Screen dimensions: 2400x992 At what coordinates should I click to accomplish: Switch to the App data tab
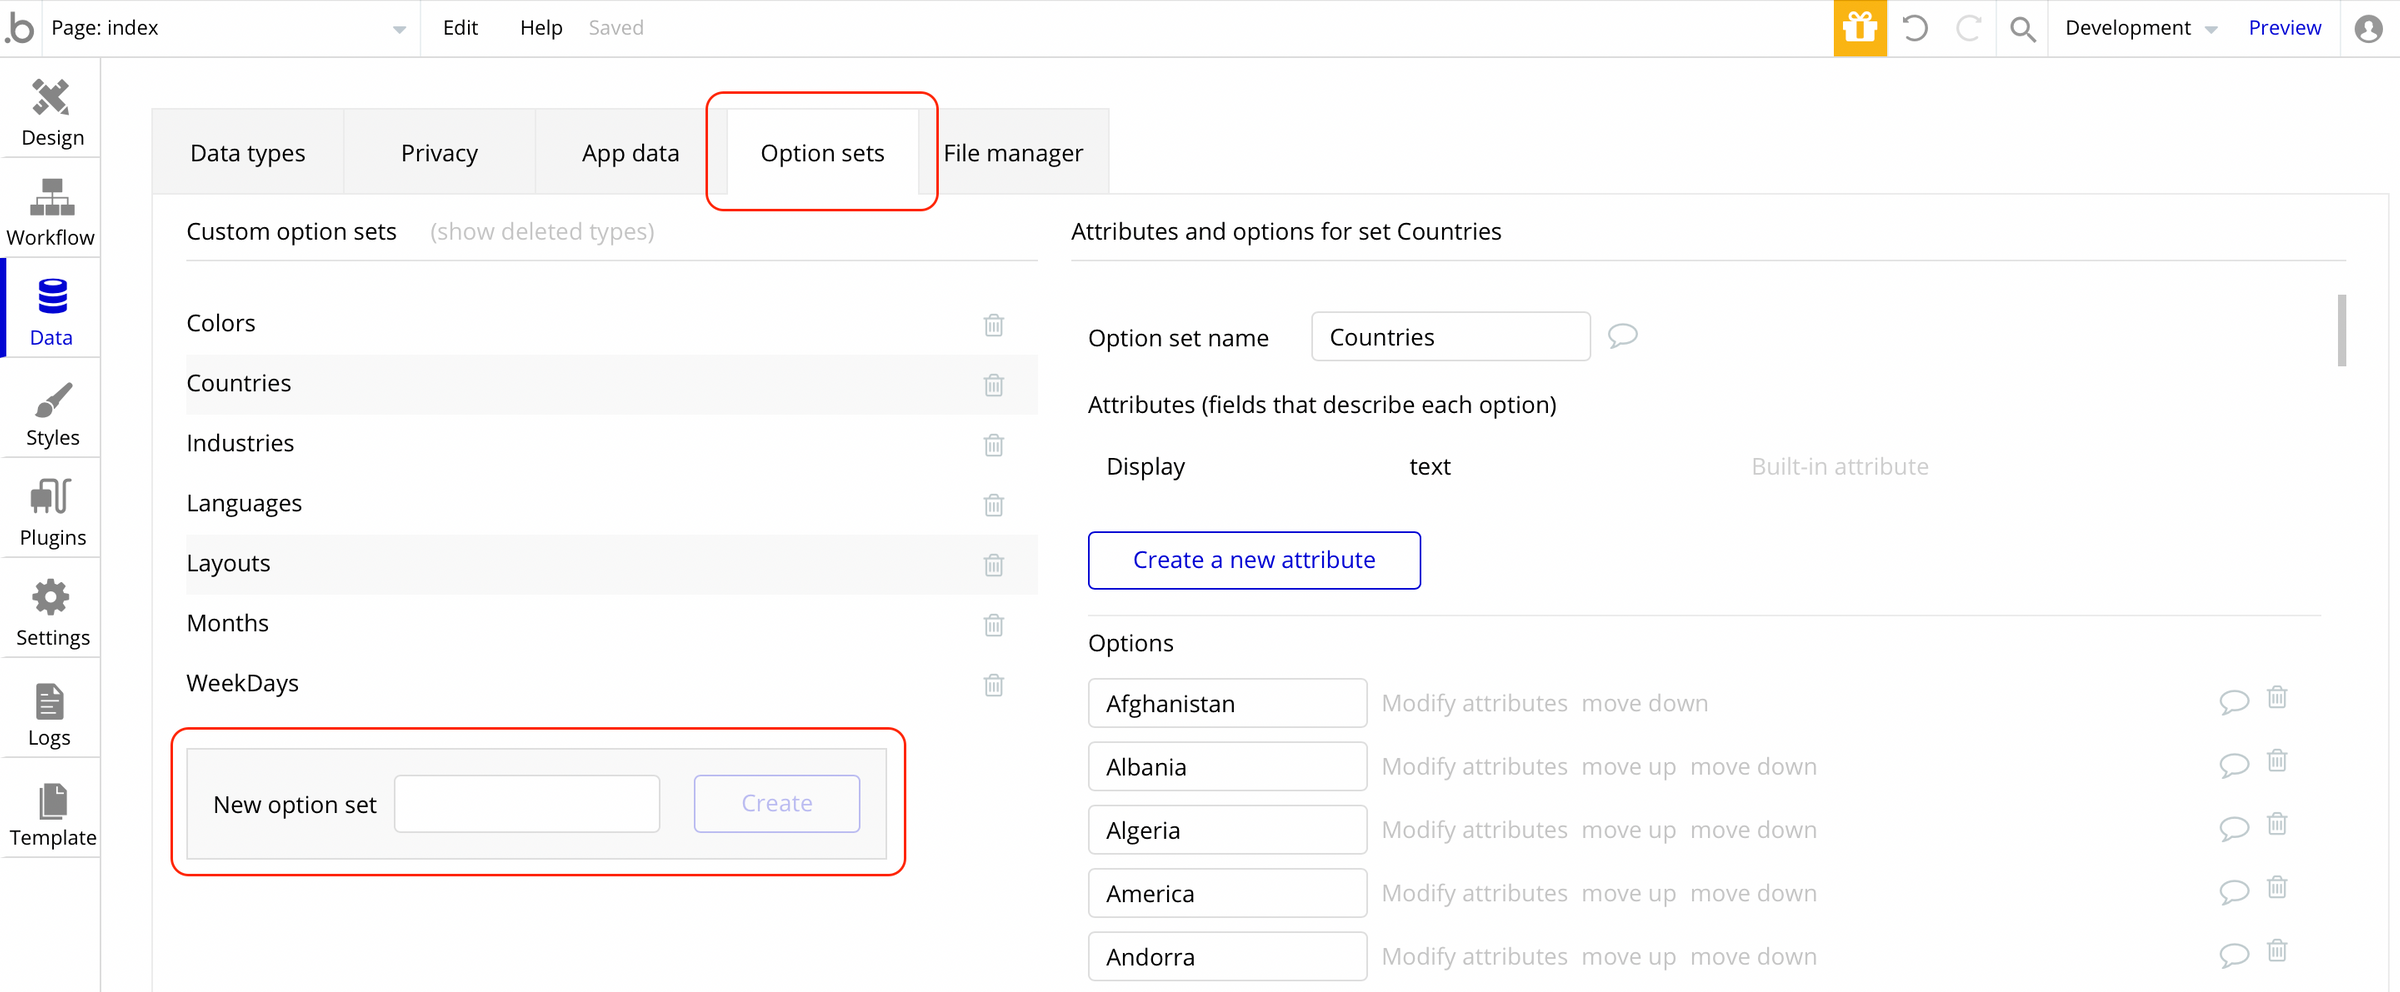(x=630, y=152)
